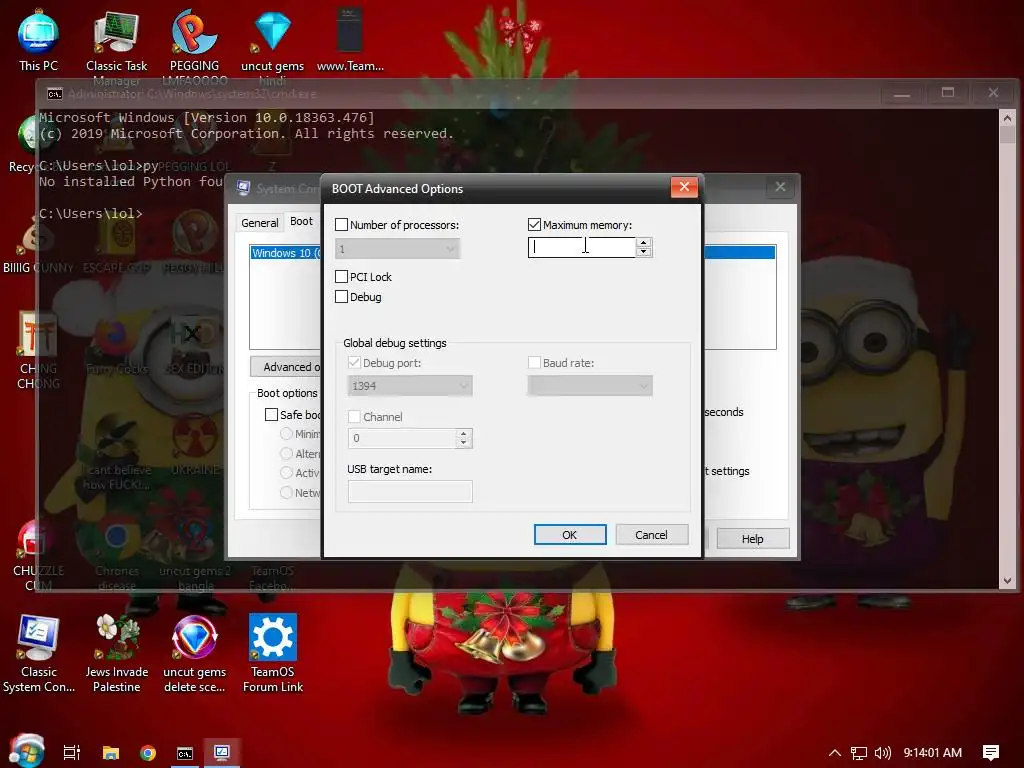Screen dimensions: 1024x768
Task: Click the Windows Start button
Action: [27, 752]
